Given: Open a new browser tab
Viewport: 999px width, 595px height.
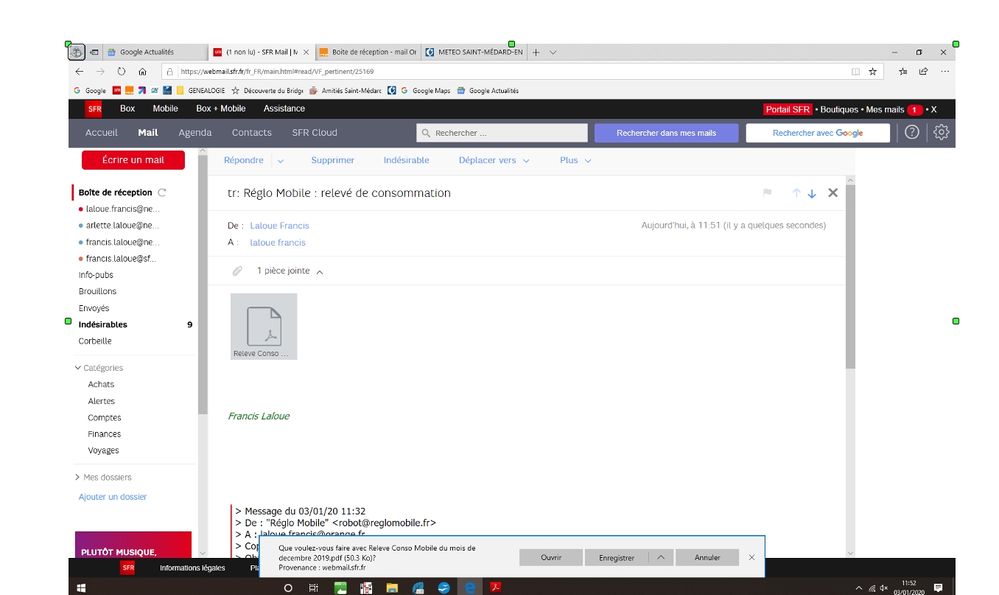Looking at the screenshot, I should click(x=536, y=52).
